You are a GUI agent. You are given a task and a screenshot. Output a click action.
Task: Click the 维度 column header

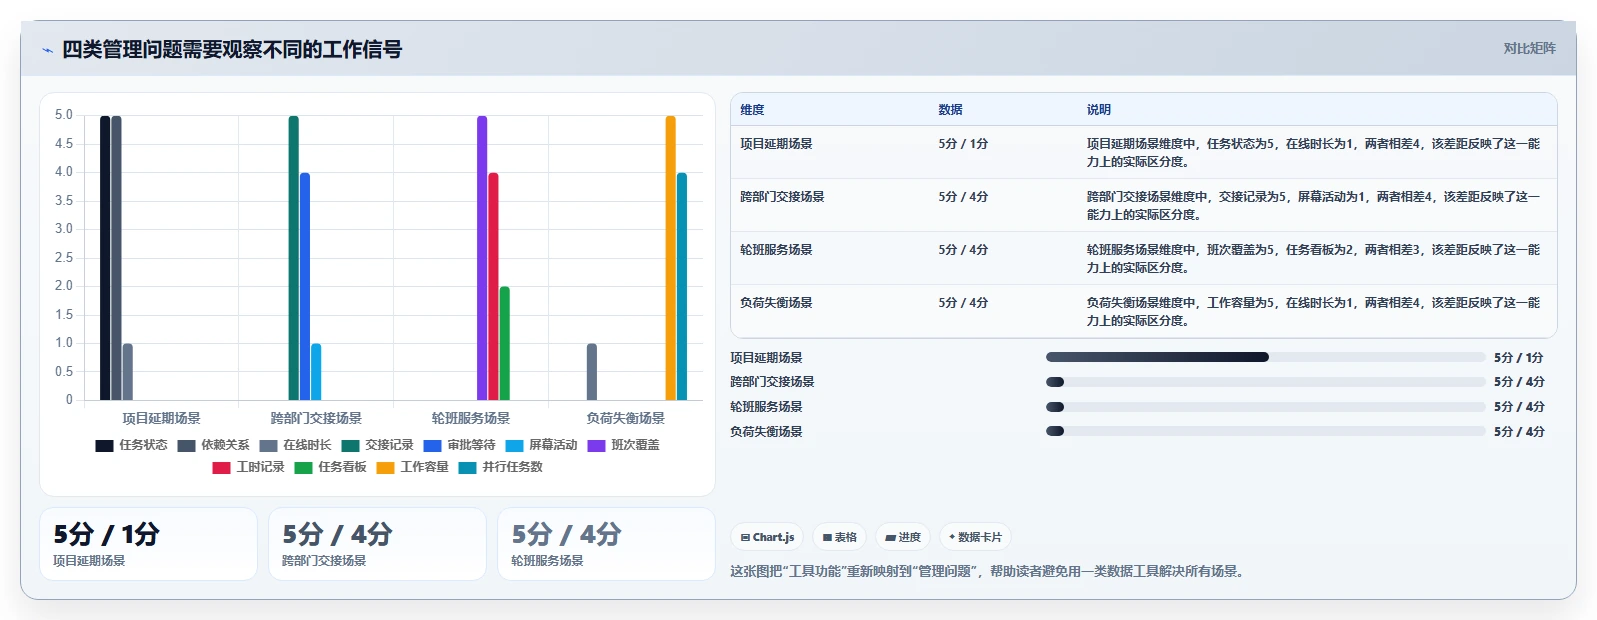pos(752,110)
